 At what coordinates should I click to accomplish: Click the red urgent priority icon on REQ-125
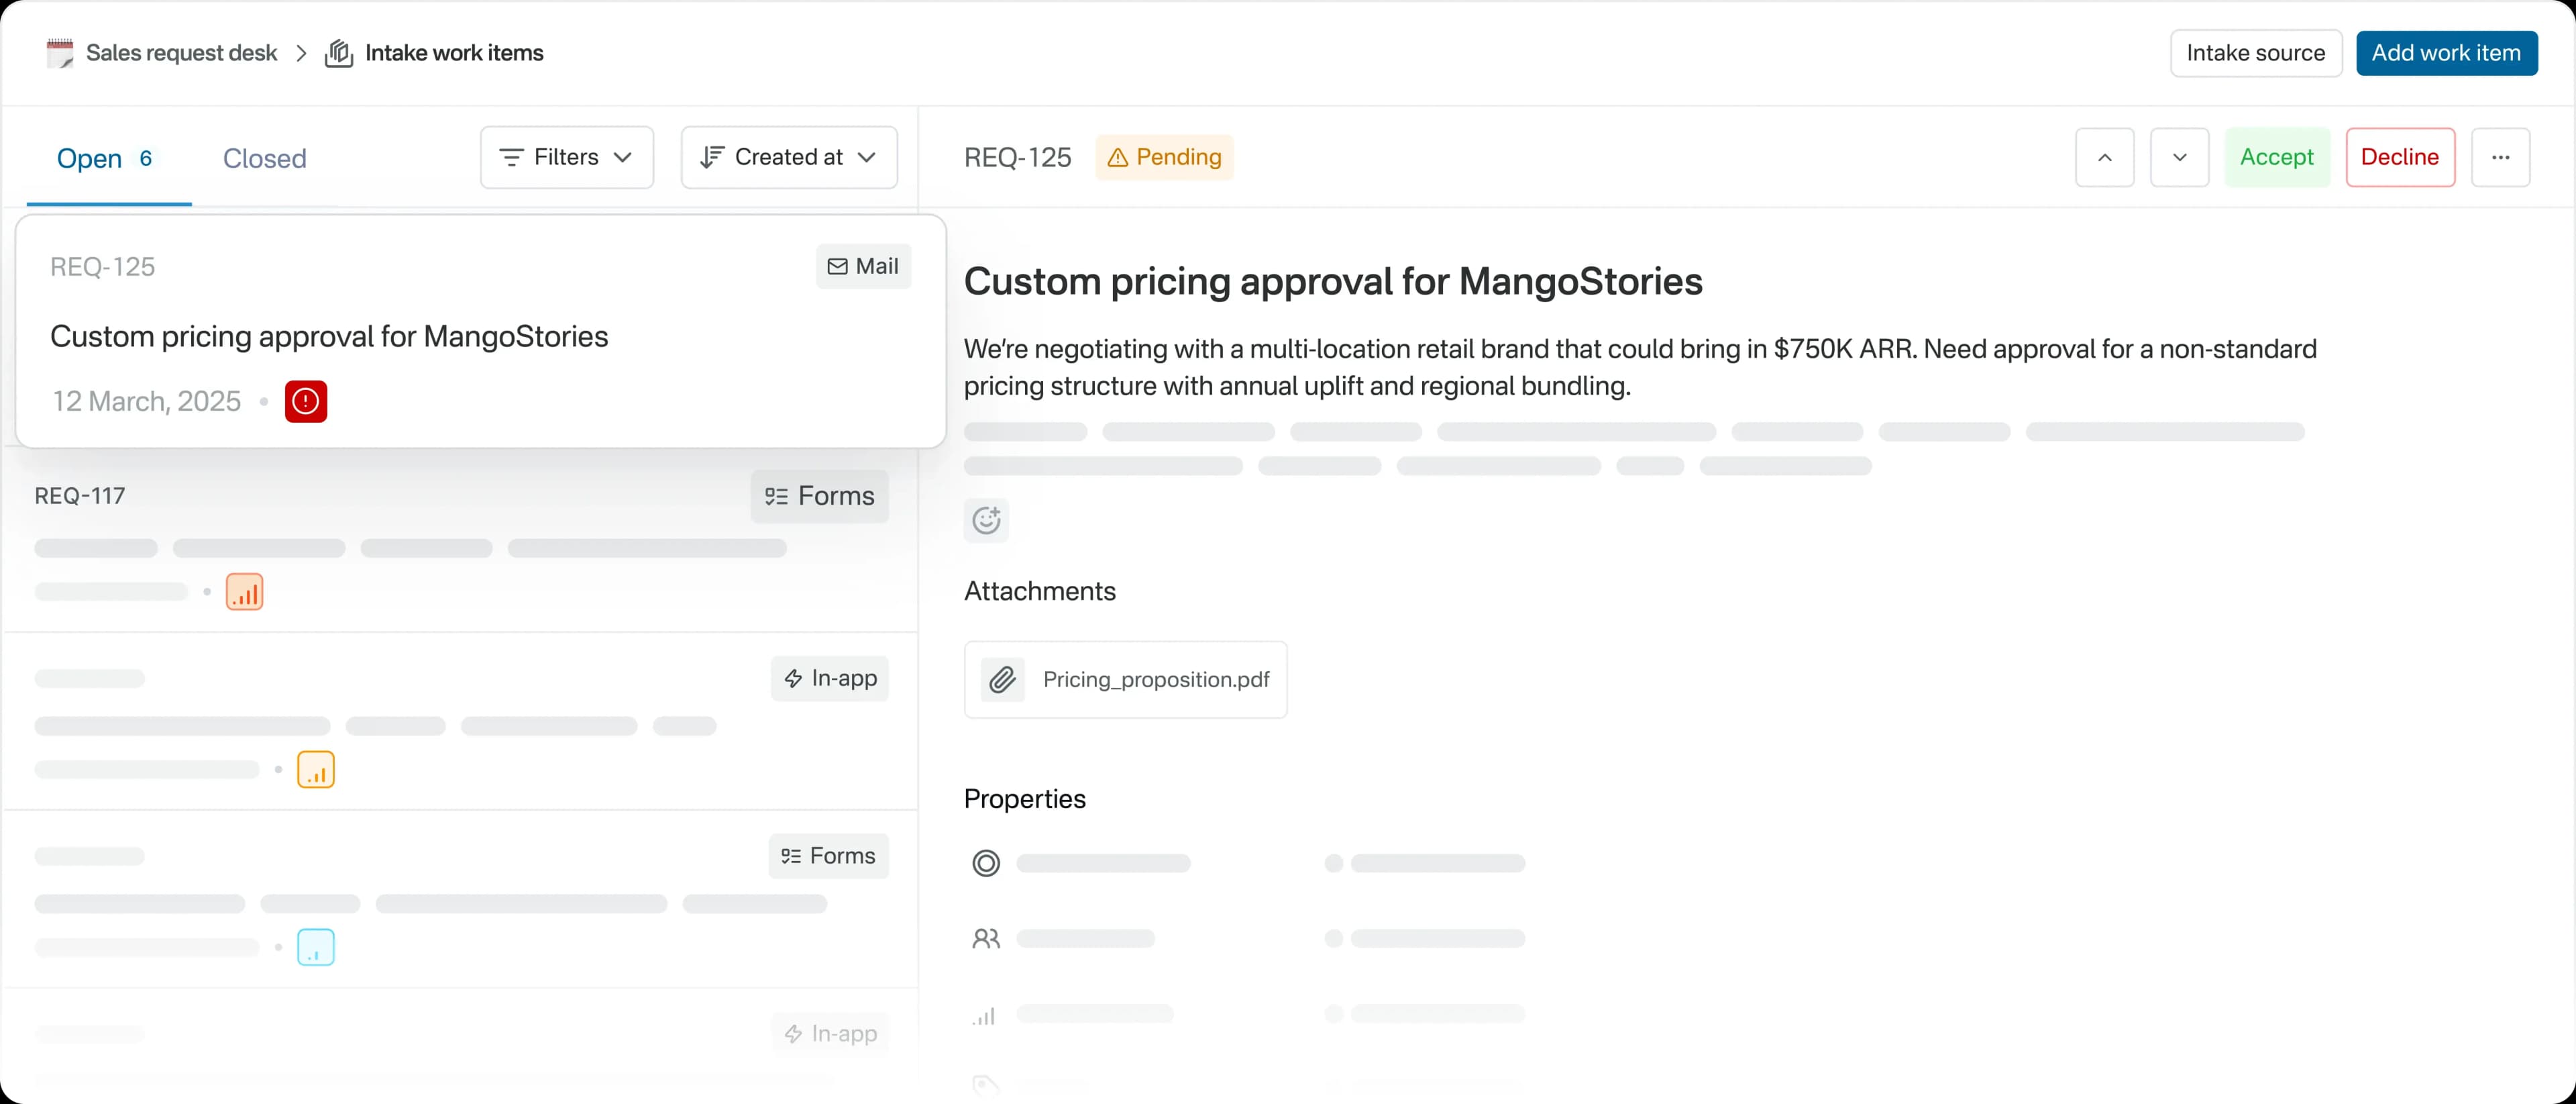305,401
